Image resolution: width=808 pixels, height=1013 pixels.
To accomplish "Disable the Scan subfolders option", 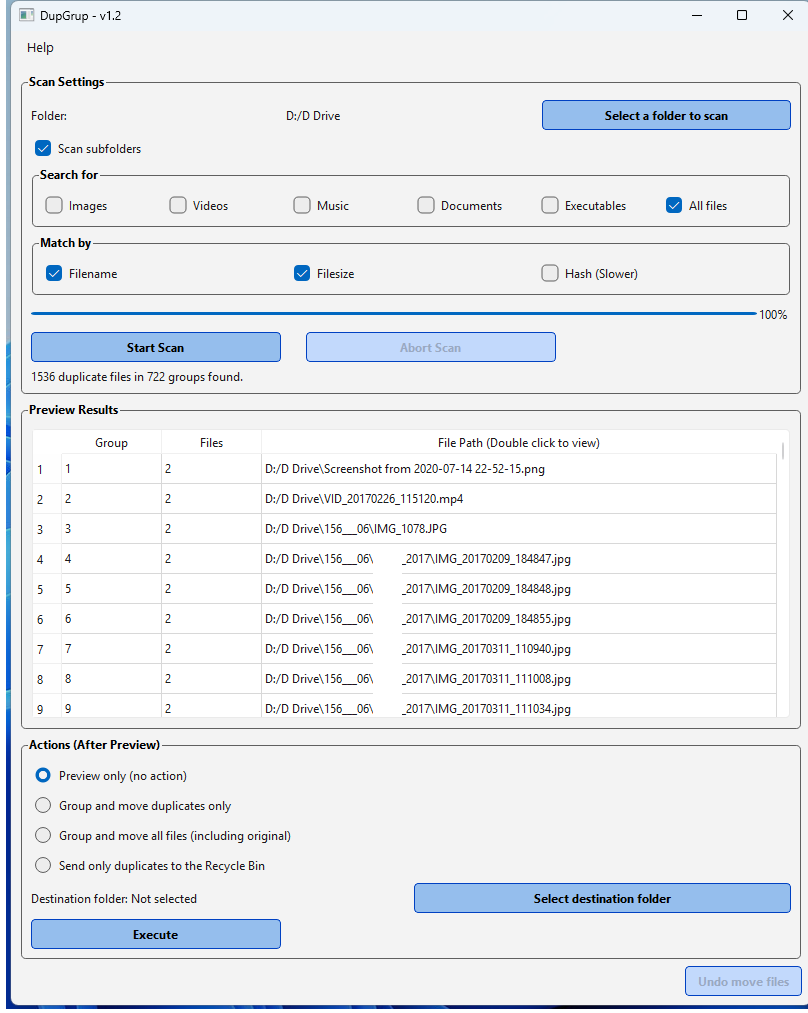I will coord(43,147).
